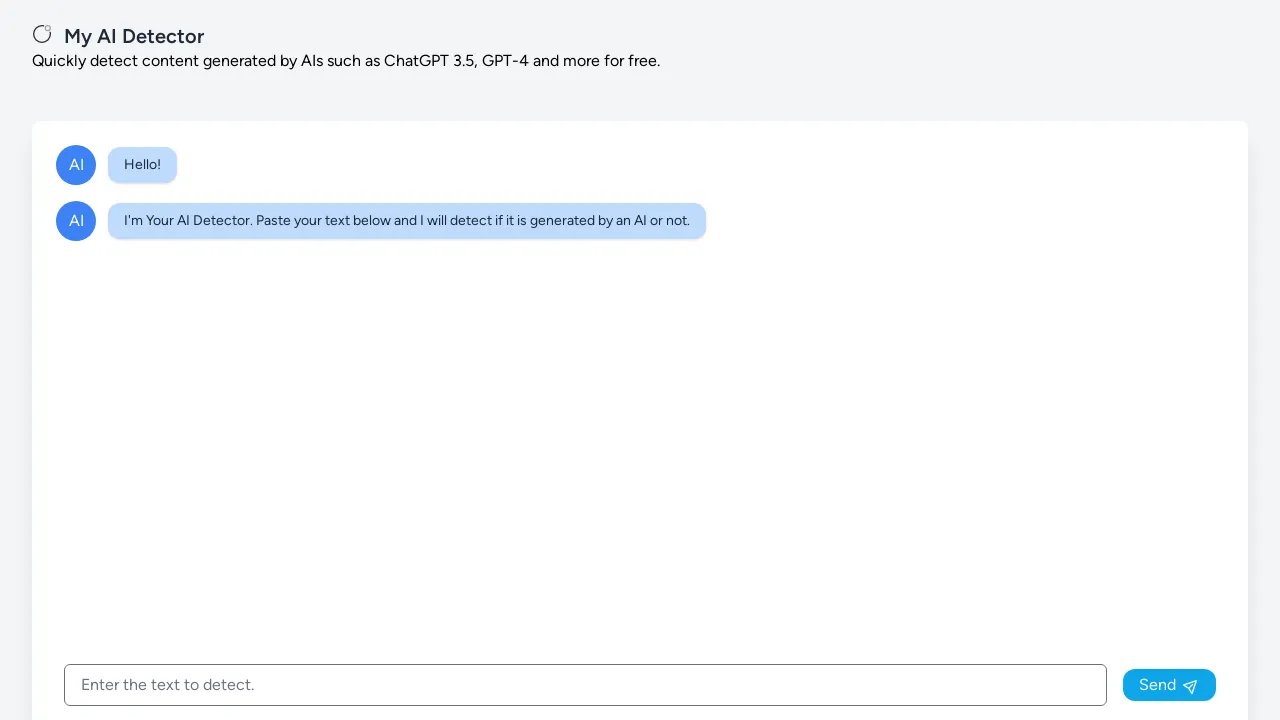Click the Hello chat bubble

(142, 164)
